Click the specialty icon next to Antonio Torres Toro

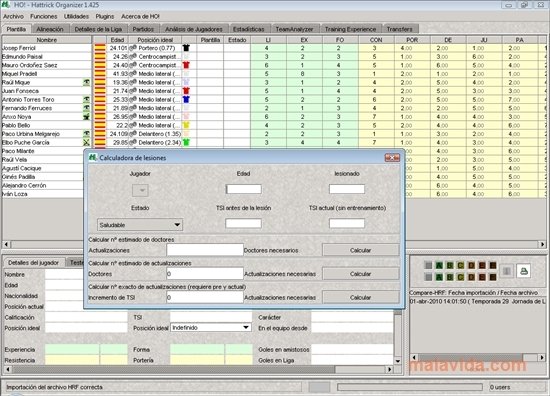[x=86, y=100]
